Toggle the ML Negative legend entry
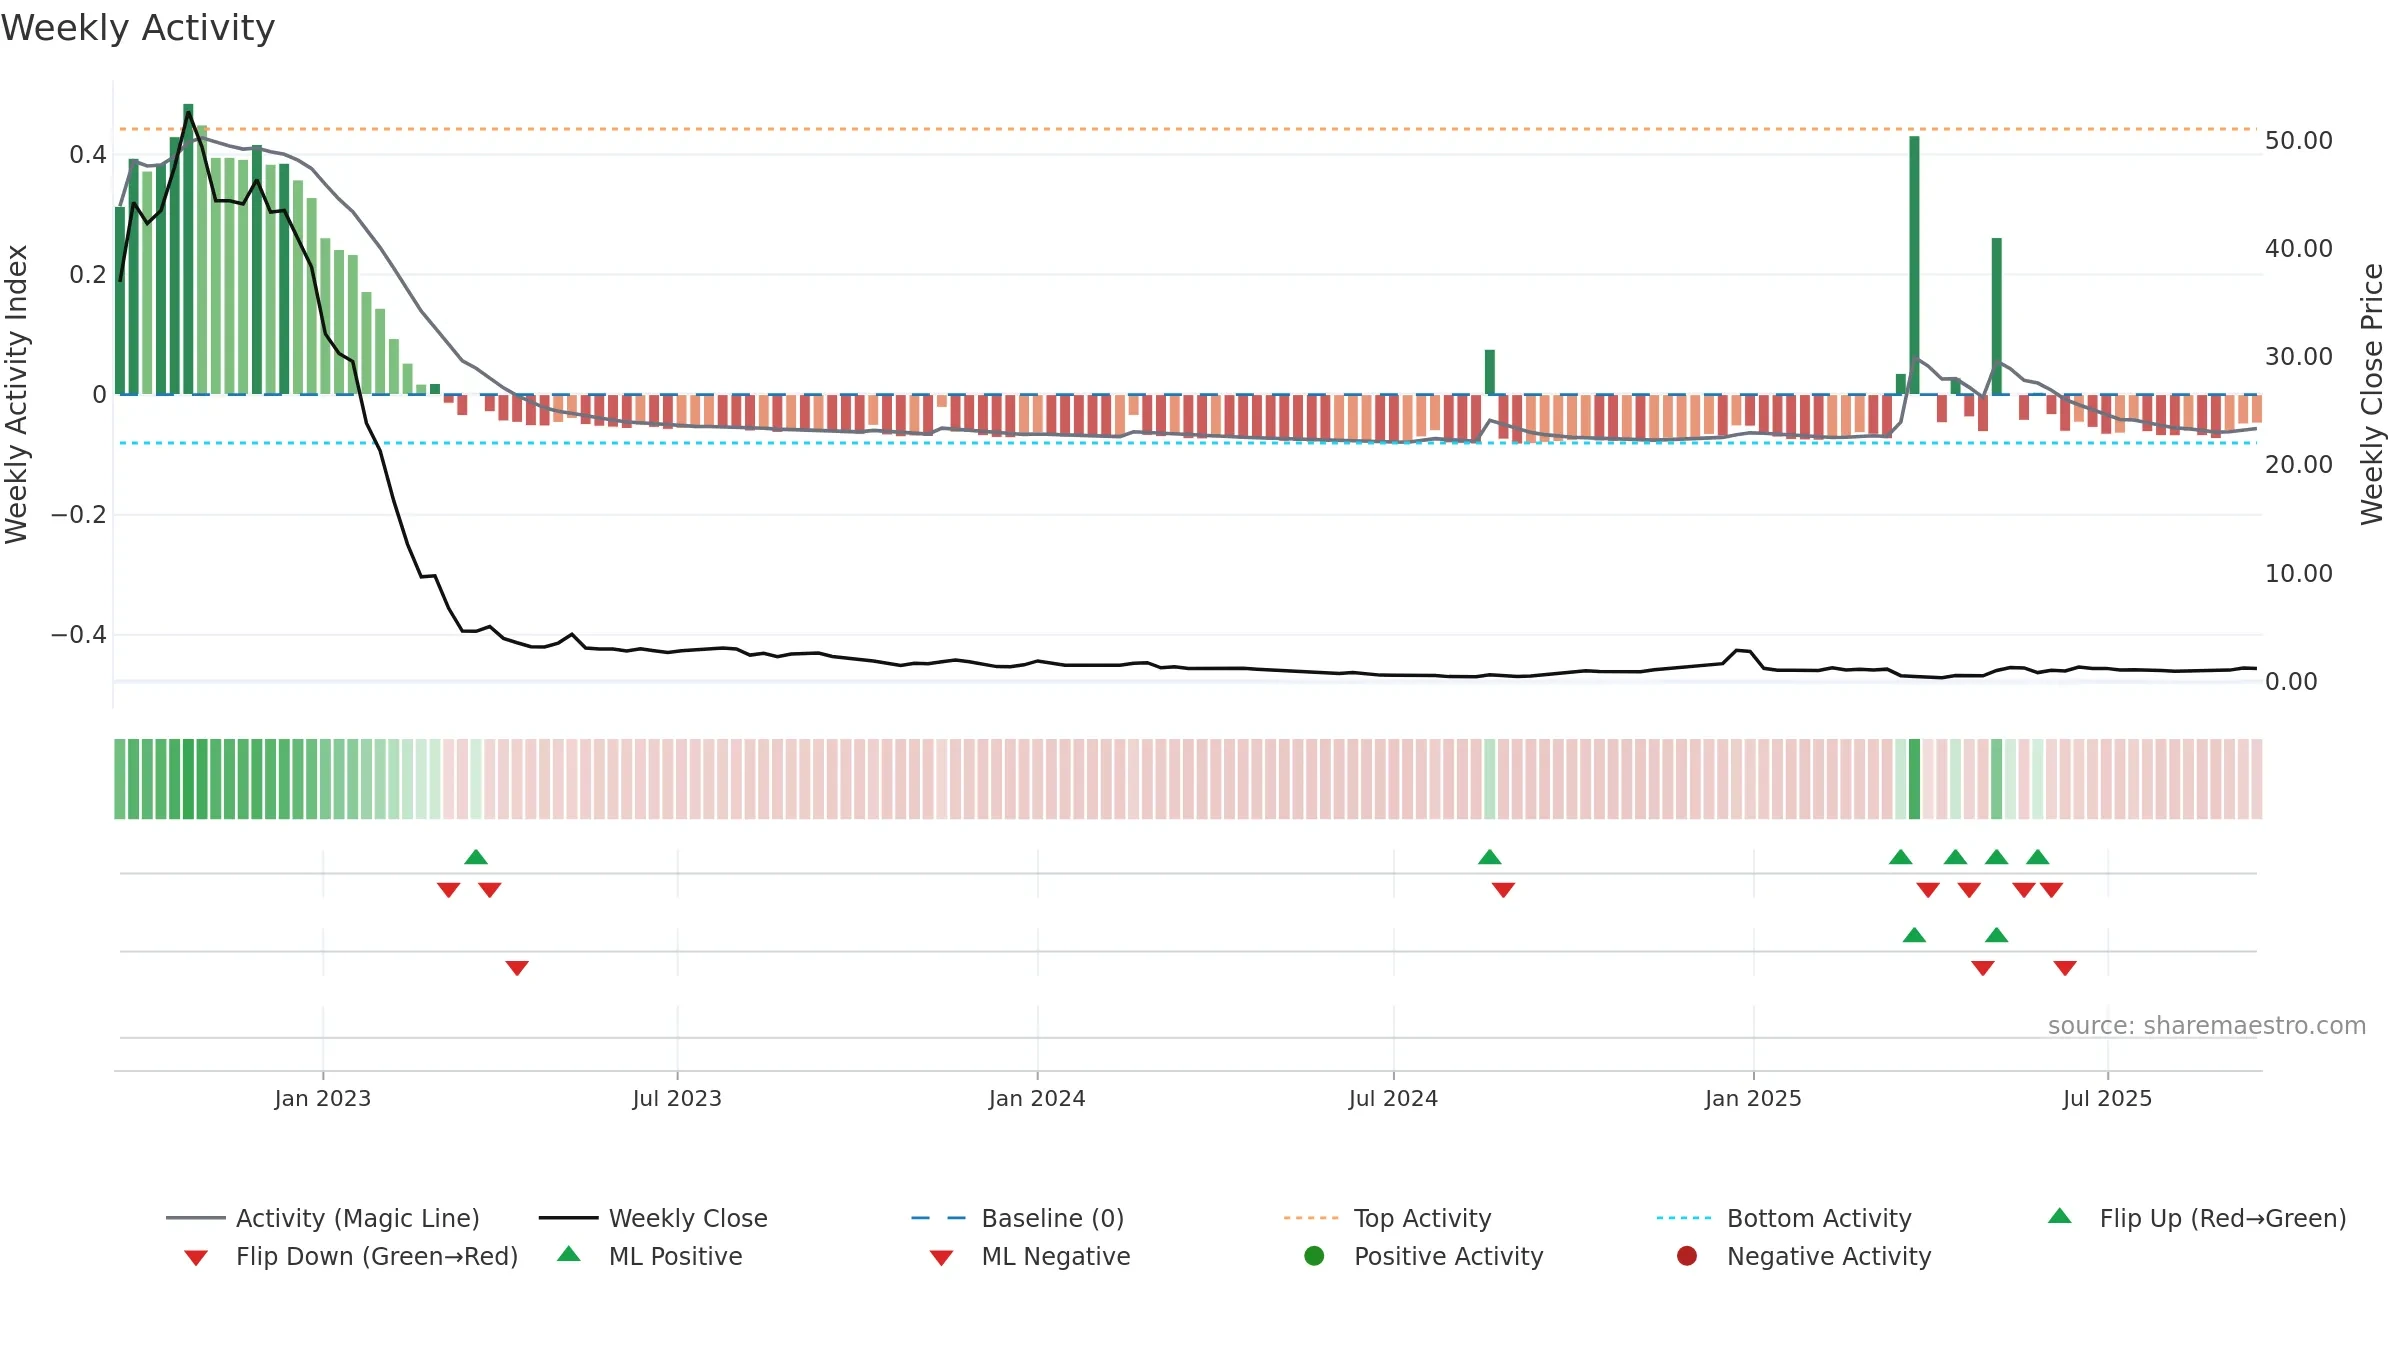 point(1030,1256)
